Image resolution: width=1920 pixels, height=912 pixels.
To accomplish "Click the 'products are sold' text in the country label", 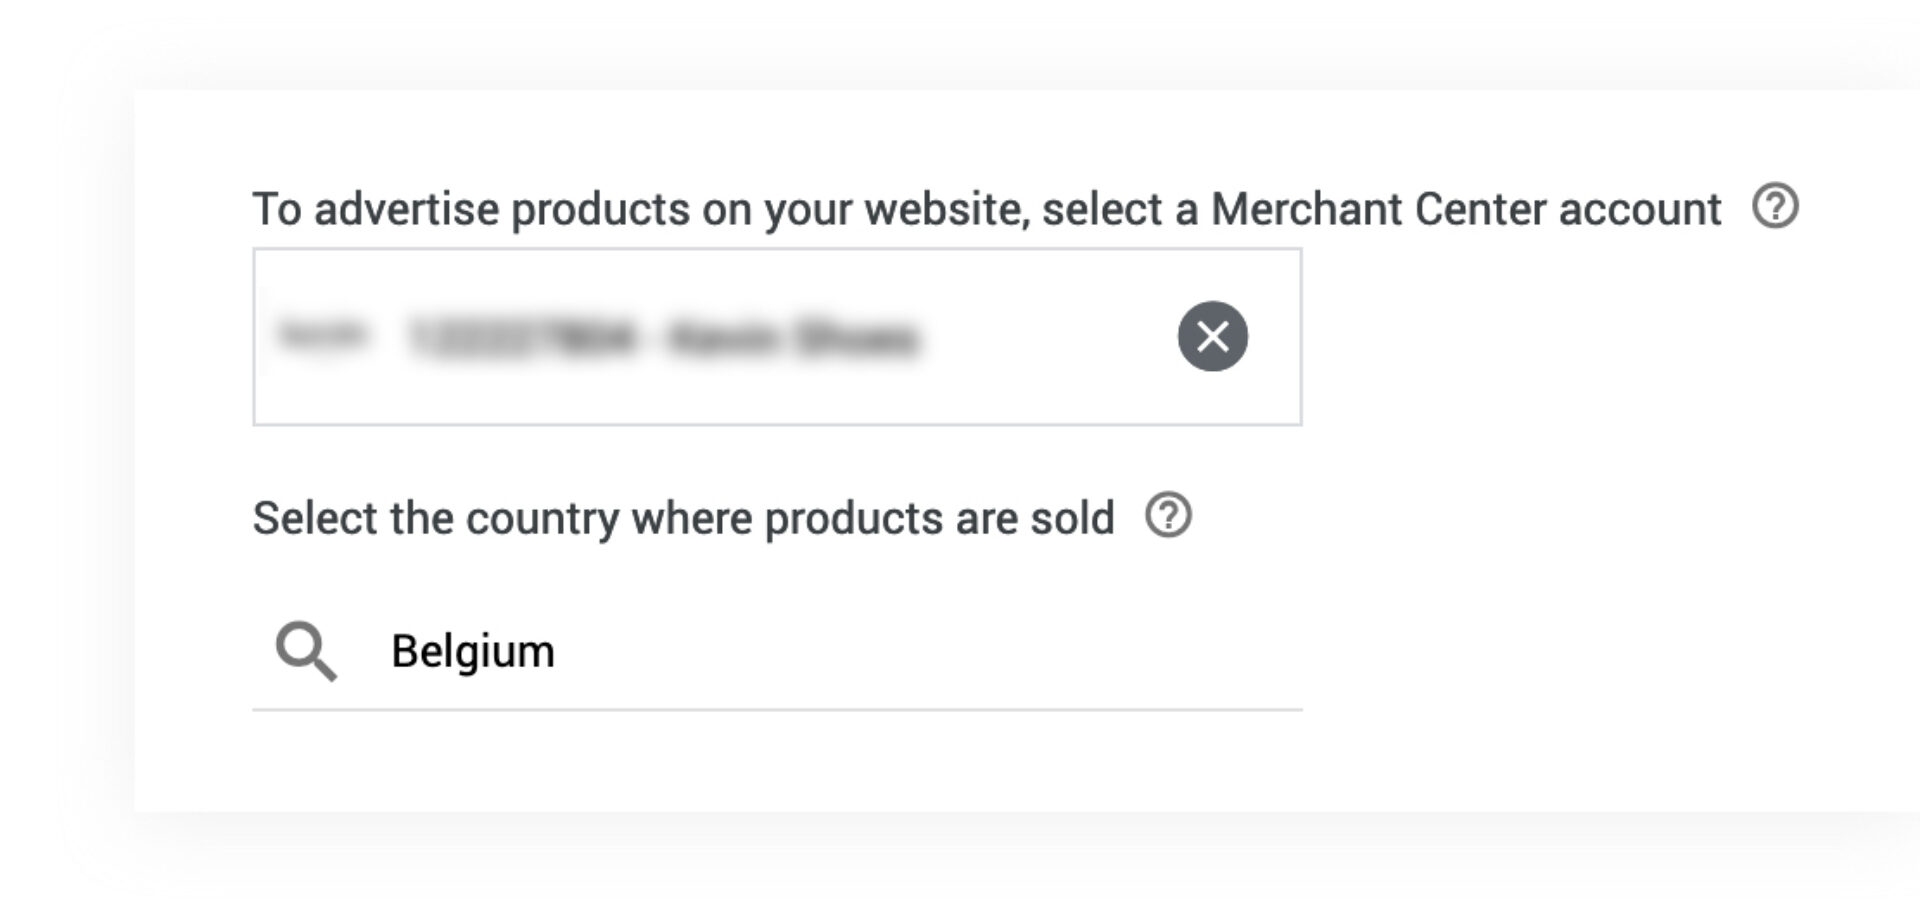I will [939, 518].
